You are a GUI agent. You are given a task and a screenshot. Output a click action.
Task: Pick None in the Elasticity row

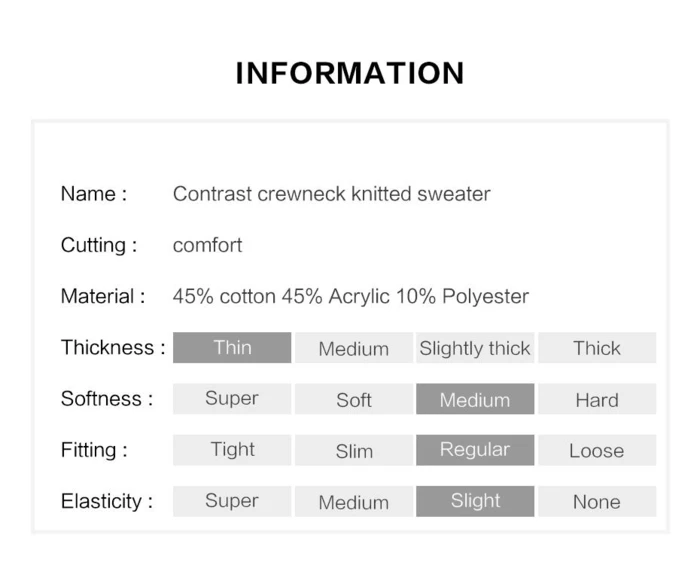597,501
